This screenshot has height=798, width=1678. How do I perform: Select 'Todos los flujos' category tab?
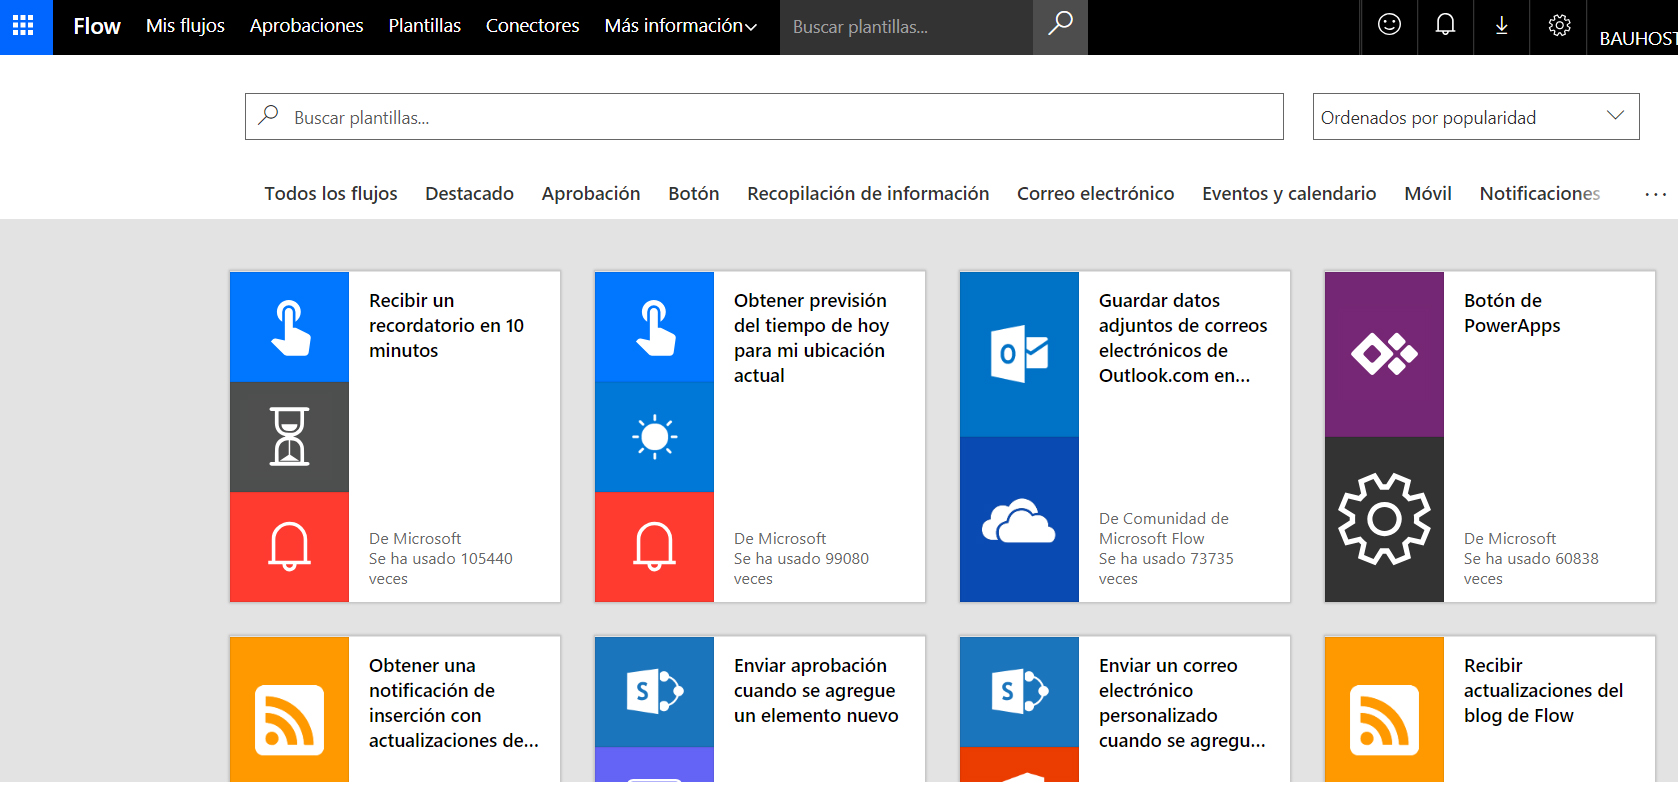click(x=331, y=194)
